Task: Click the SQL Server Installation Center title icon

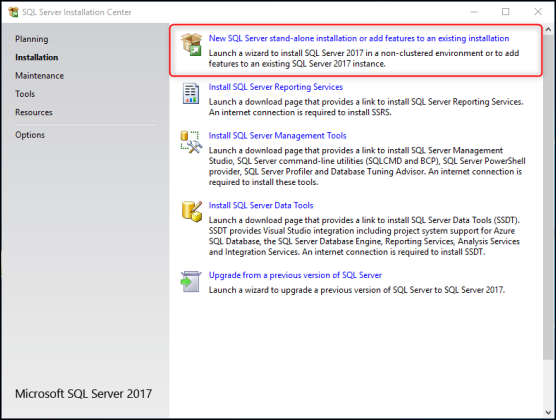Action: tap(13, 12)
